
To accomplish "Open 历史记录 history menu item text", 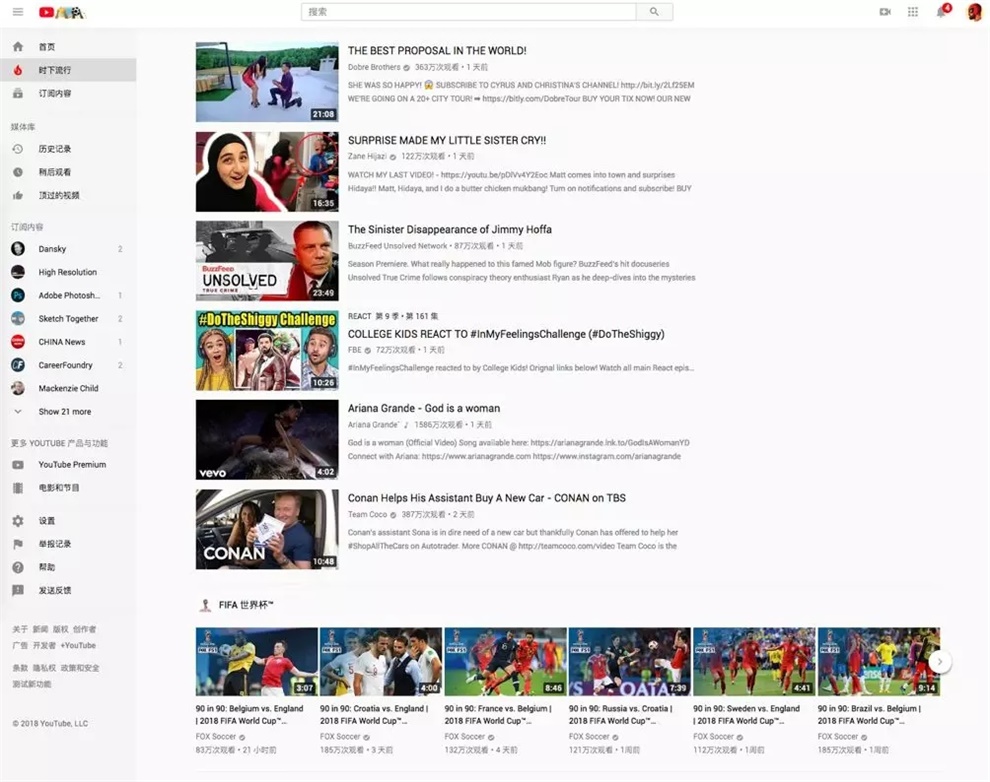I will (55, 149).
